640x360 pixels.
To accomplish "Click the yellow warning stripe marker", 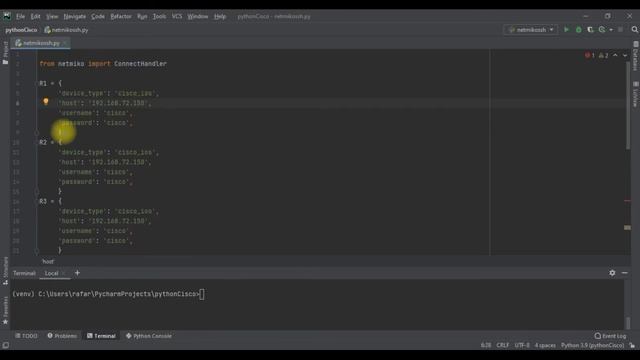I will (627, 228).
